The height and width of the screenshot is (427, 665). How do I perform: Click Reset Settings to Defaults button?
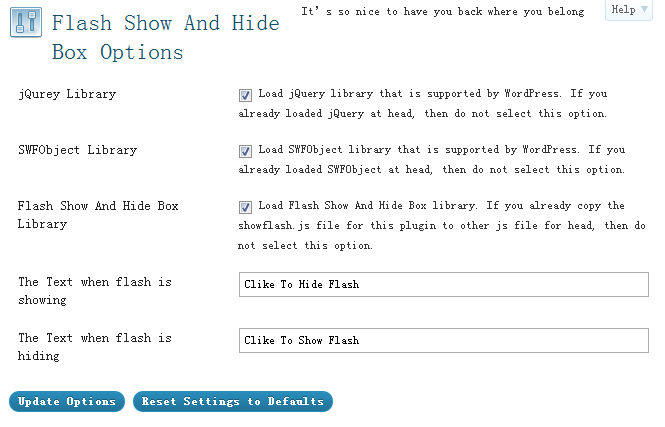(233, 402)
